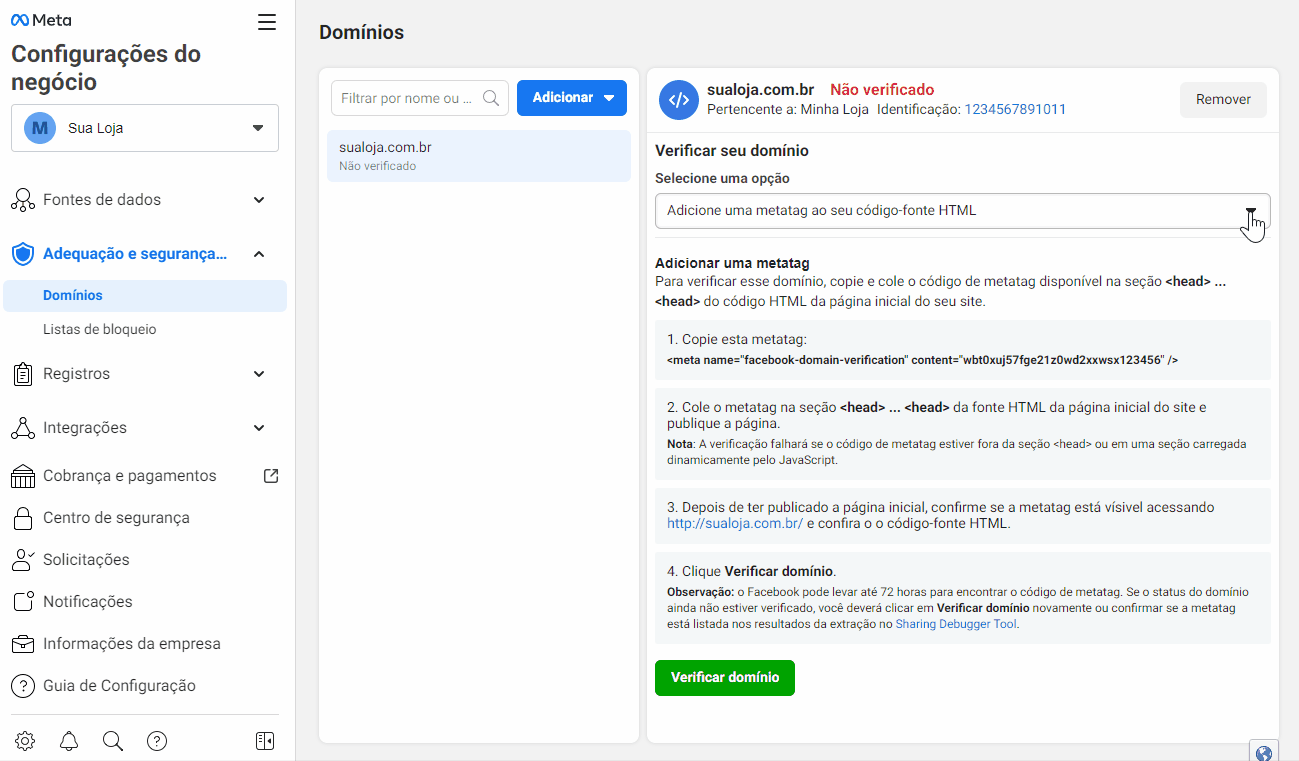The height and width of the screenshot is (761, 1299).
Task: Open the Adicionar dropdown button
Action: coord(572,98)
